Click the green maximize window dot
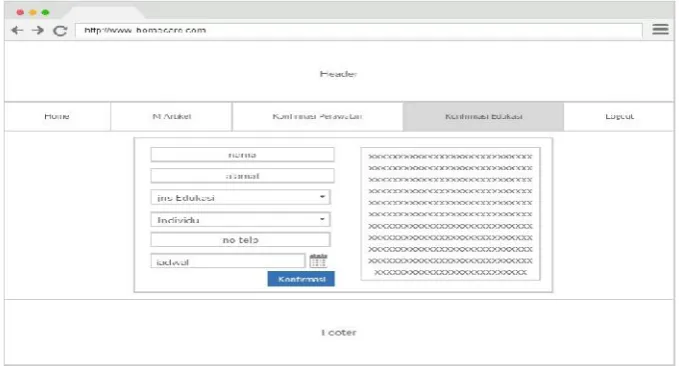The image size is (679, 366). (x=45, y=12)
